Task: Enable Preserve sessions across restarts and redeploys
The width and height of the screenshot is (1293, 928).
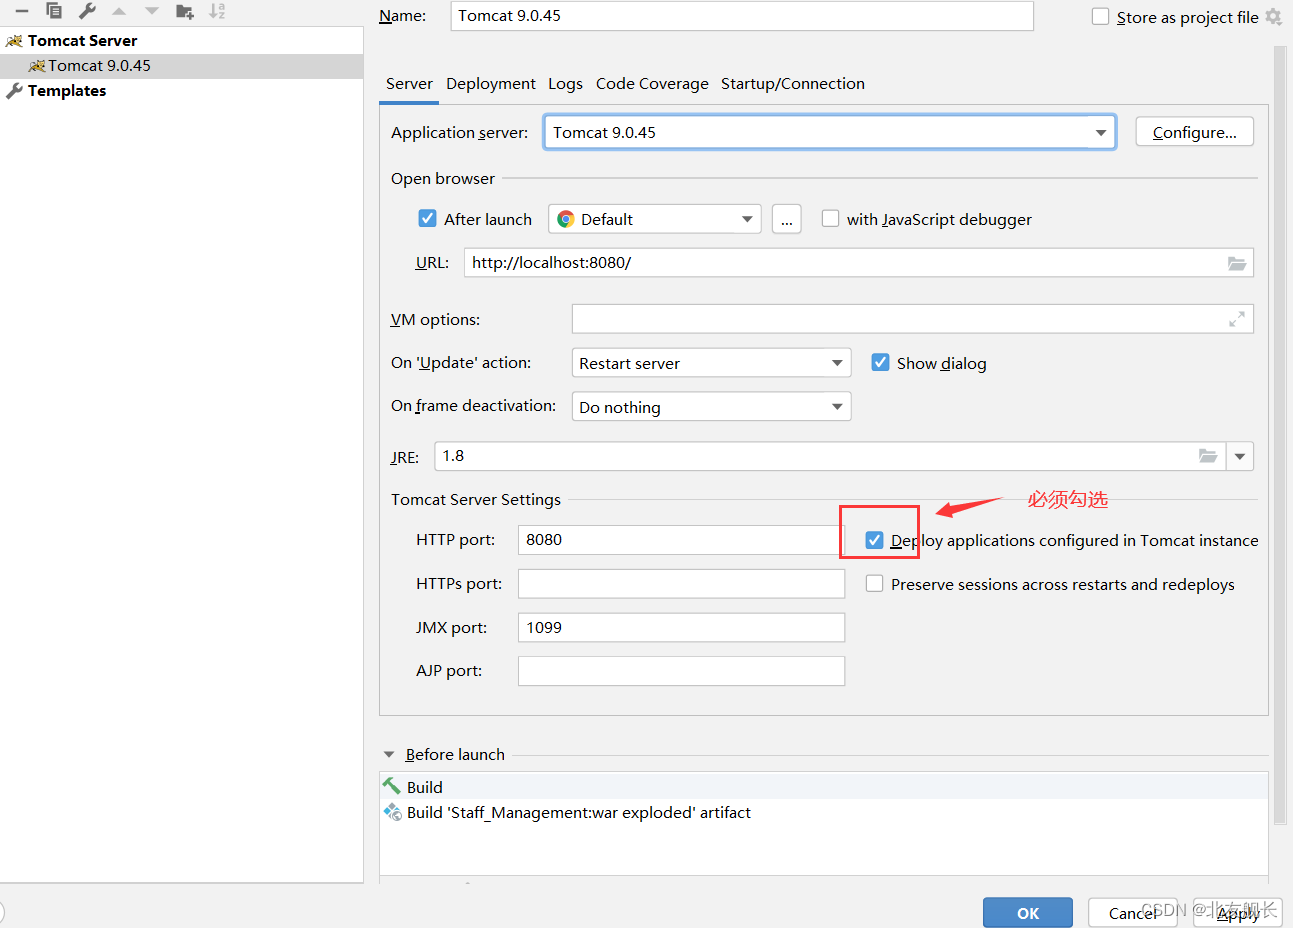Action: click(x=874, y=584)
